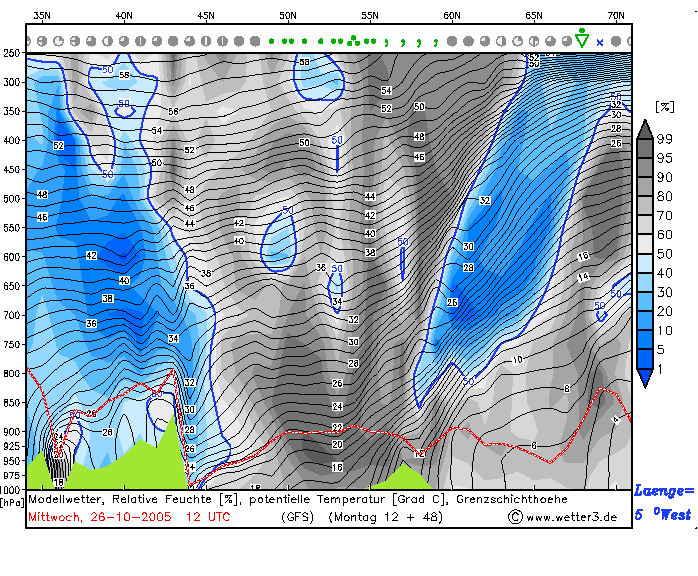Pick legend swatch between 70 and 60
698x576 pixels.
point(645,225)
